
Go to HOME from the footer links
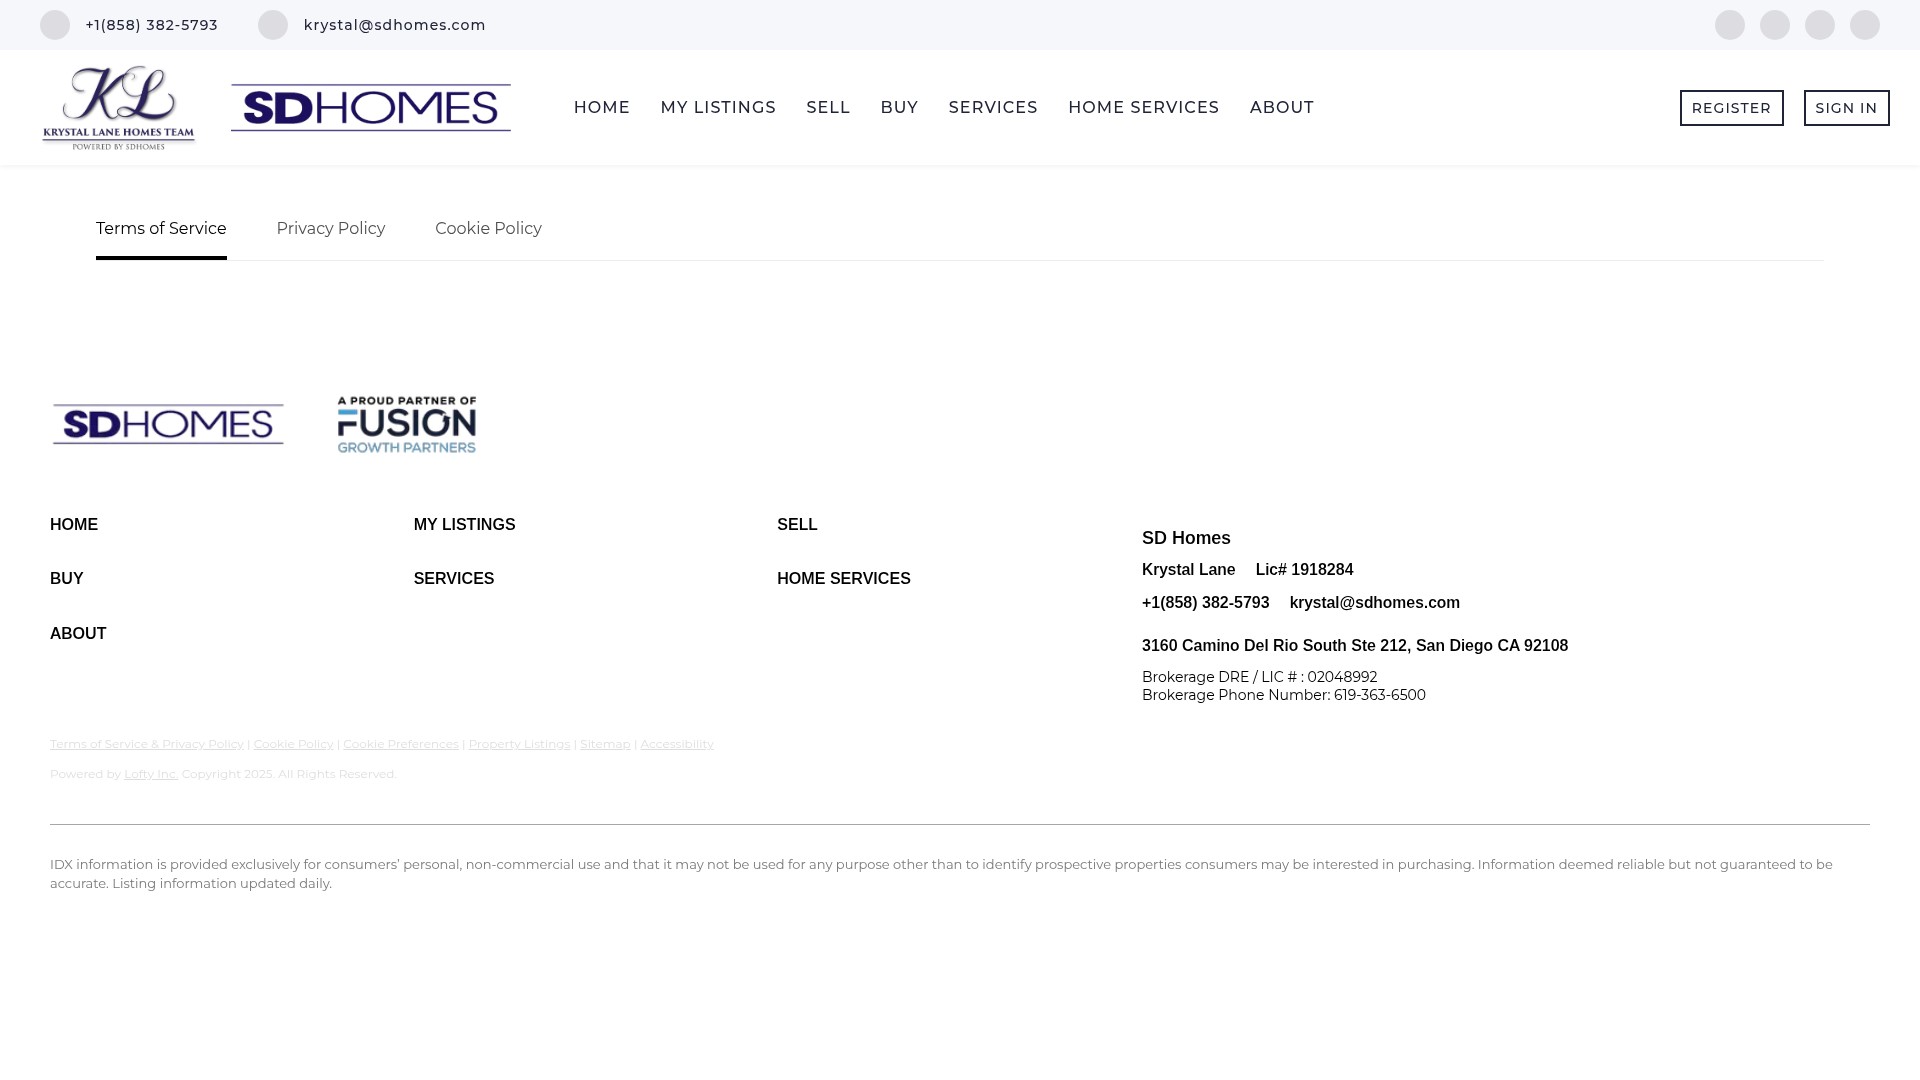tap(74, 525)
